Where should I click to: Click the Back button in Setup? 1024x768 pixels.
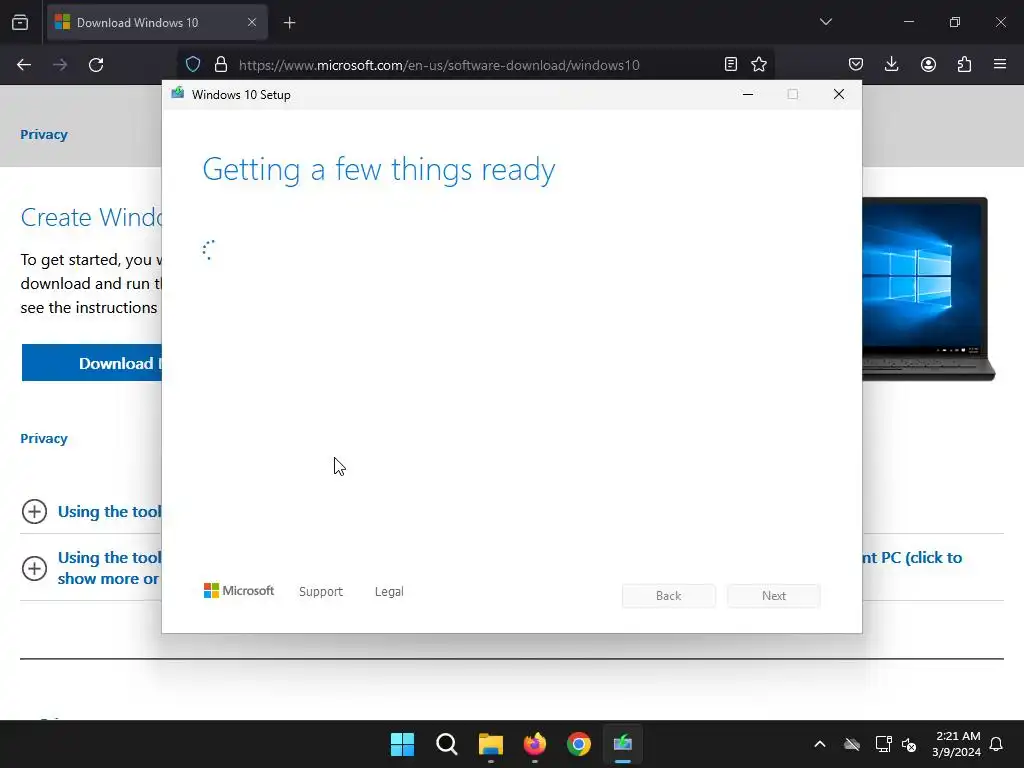pos(669,596)
